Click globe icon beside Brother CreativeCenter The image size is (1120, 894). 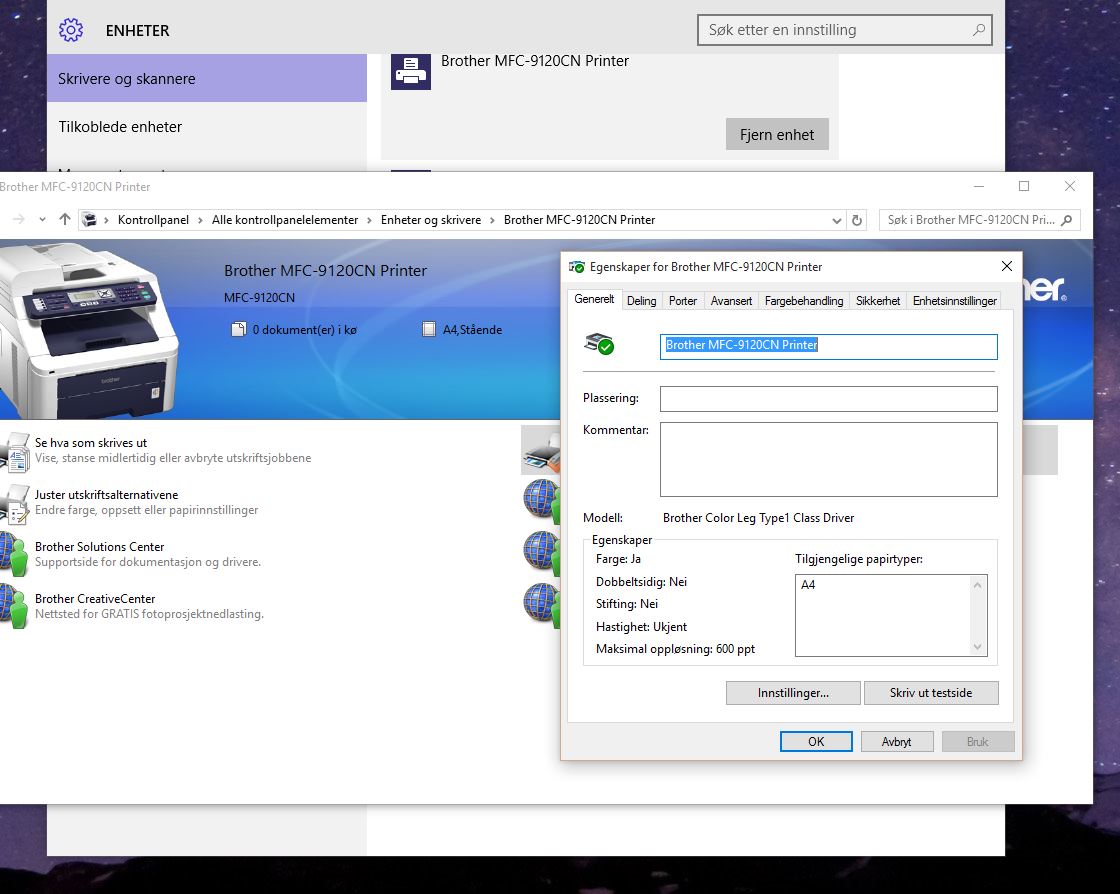pos(15,606)
